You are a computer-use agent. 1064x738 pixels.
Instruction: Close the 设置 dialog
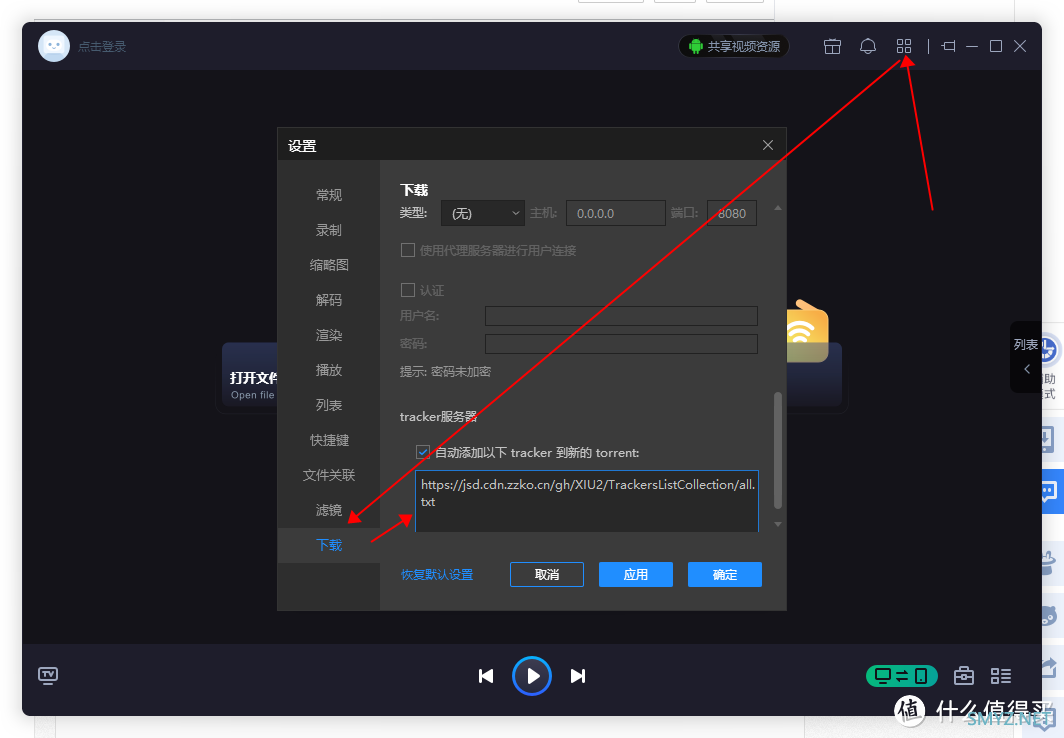pyautogui.click(x=767, y=145)
